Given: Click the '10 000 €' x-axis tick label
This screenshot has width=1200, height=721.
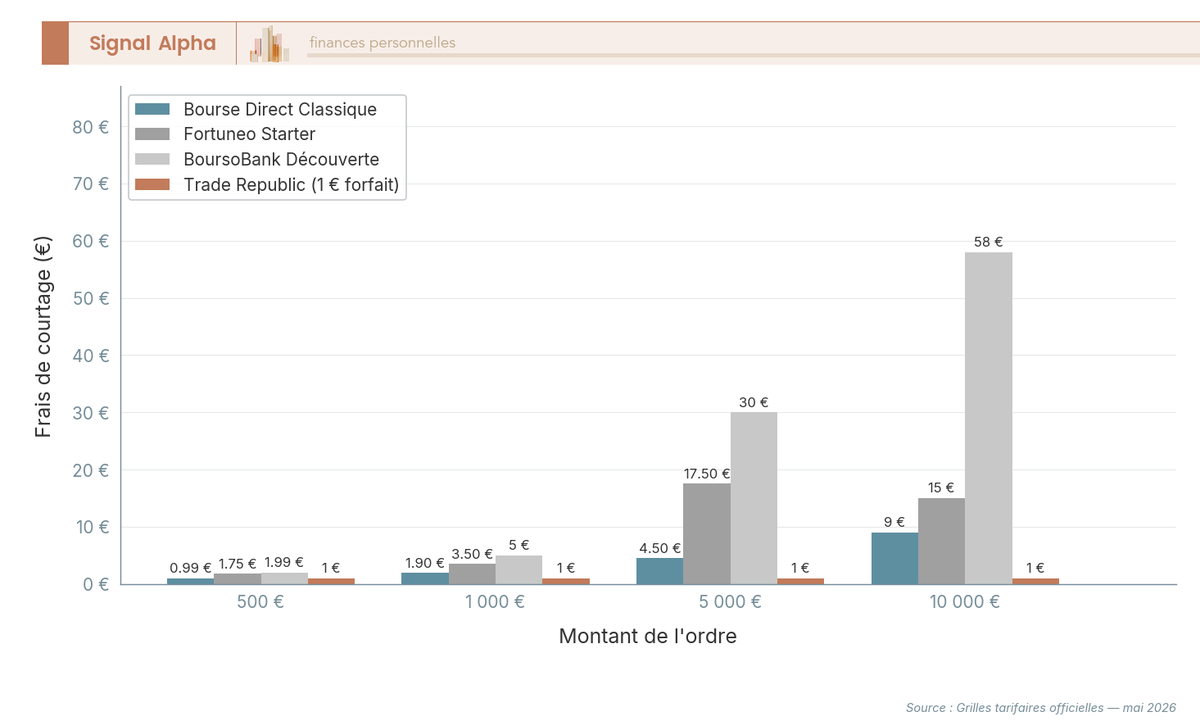Looking at the screenshot, I should [965, 602].
